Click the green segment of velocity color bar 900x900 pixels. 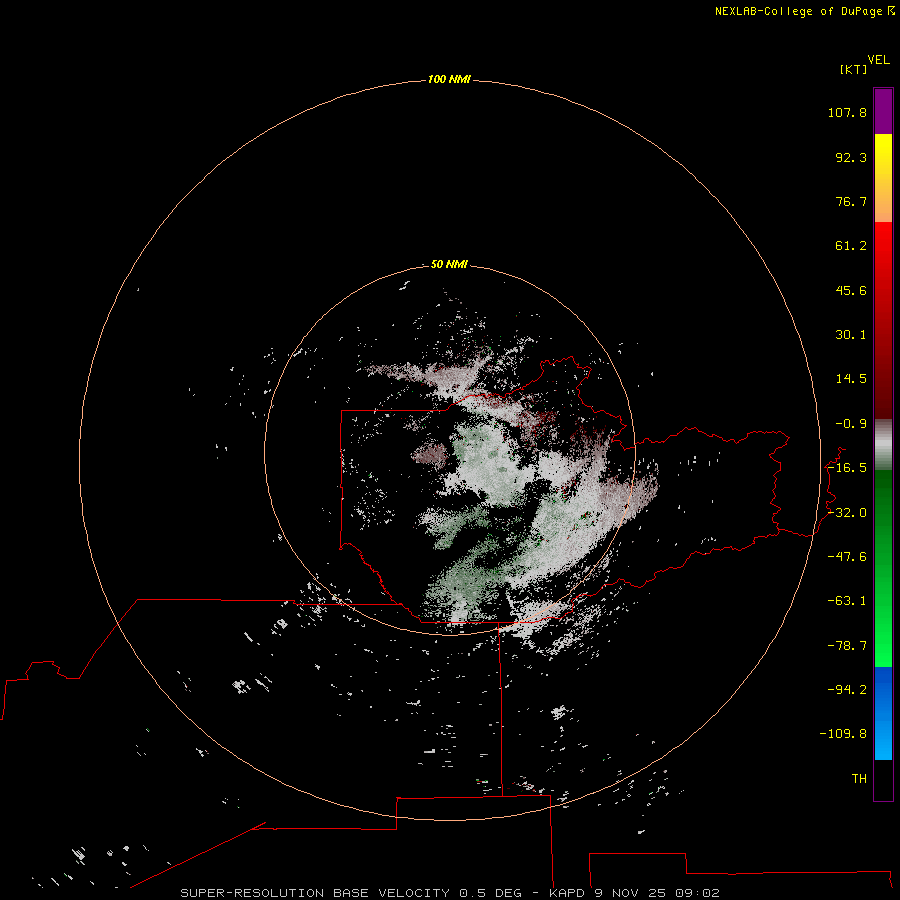(x=883, y=568)
